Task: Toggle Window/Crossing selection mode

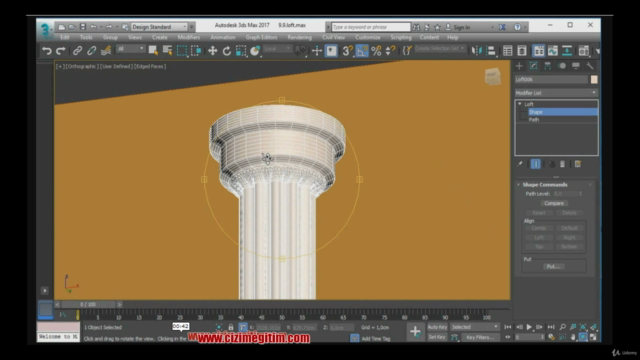Action: tap(196, 51)
